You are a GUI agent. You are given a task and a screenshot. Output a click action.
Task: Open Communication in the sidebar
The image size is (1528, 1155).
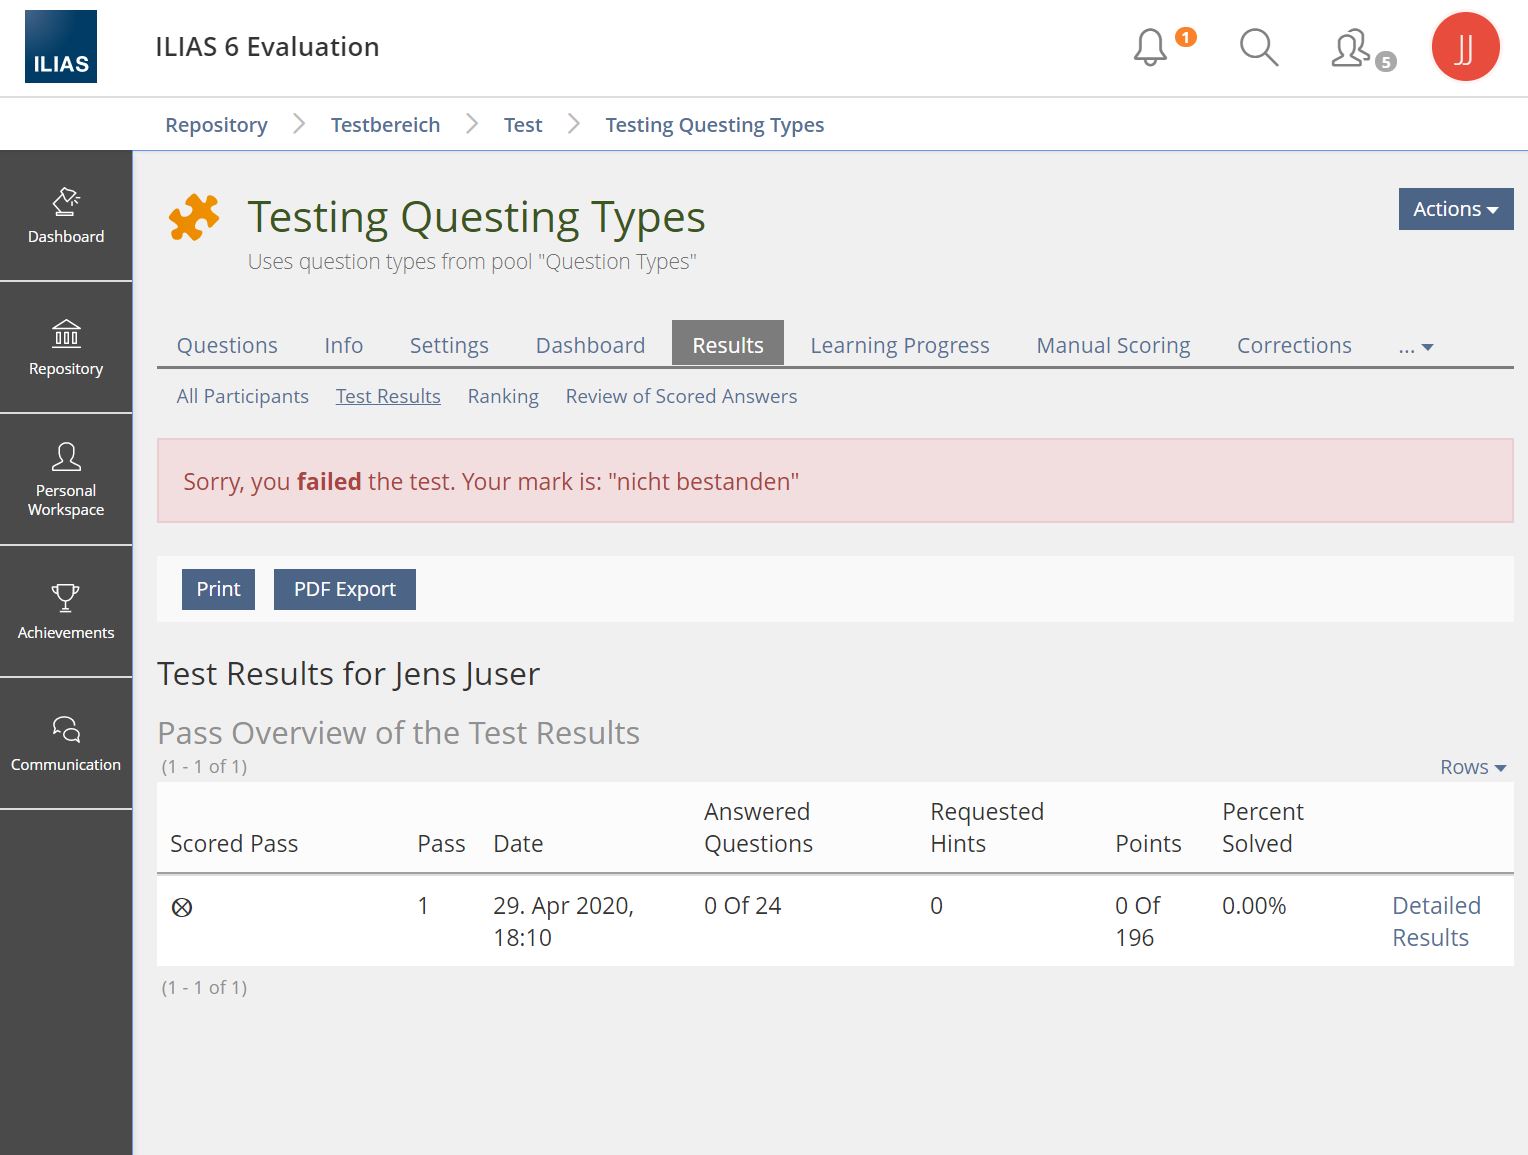66,743
